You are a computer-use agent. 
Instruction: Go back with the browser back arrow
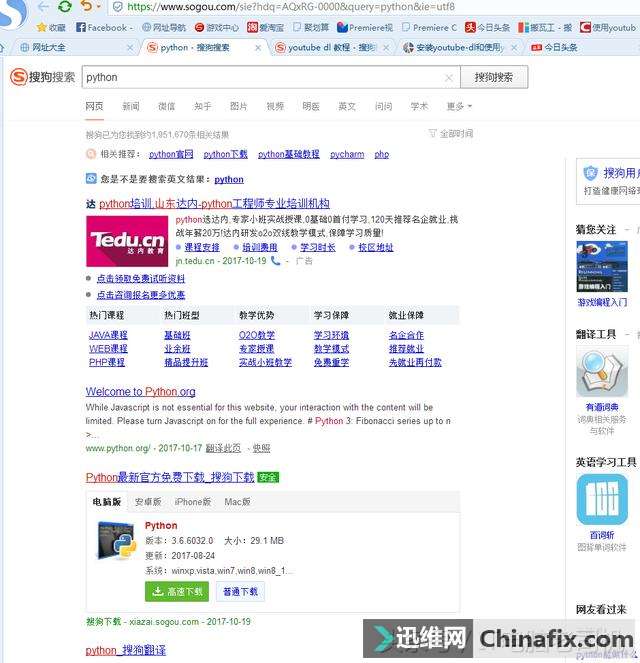pyautogui.click(x=43, y=6)
